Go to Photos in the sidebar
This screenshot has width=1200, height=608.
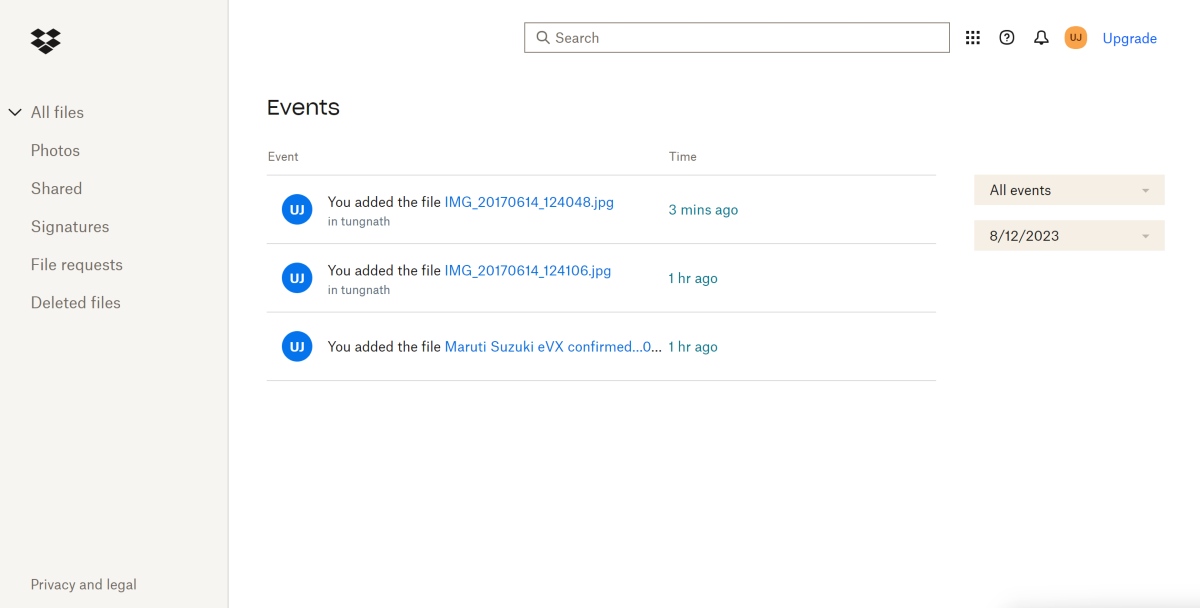point(55,151)
